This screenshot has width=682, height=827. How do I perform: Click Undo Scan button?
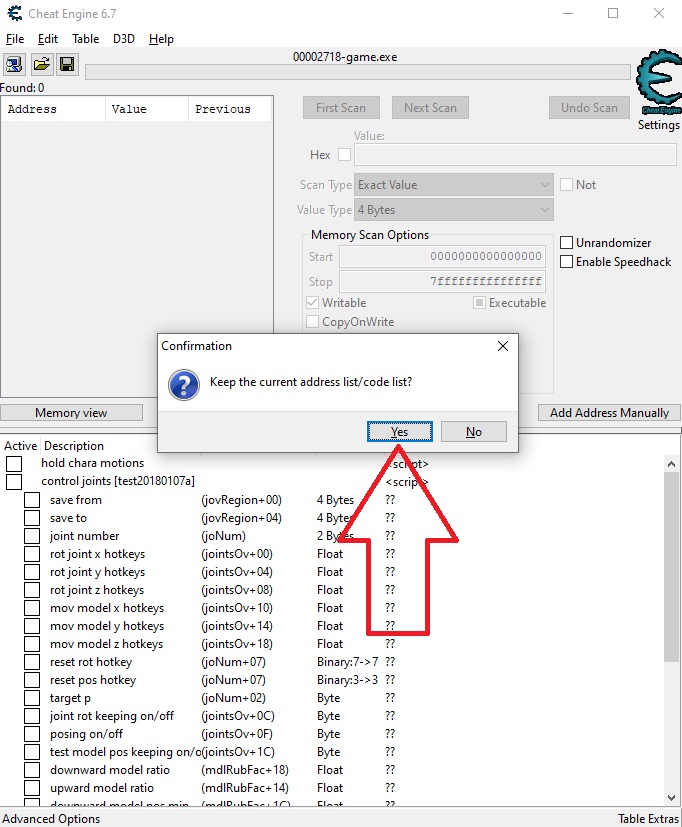tap(589, 108)
